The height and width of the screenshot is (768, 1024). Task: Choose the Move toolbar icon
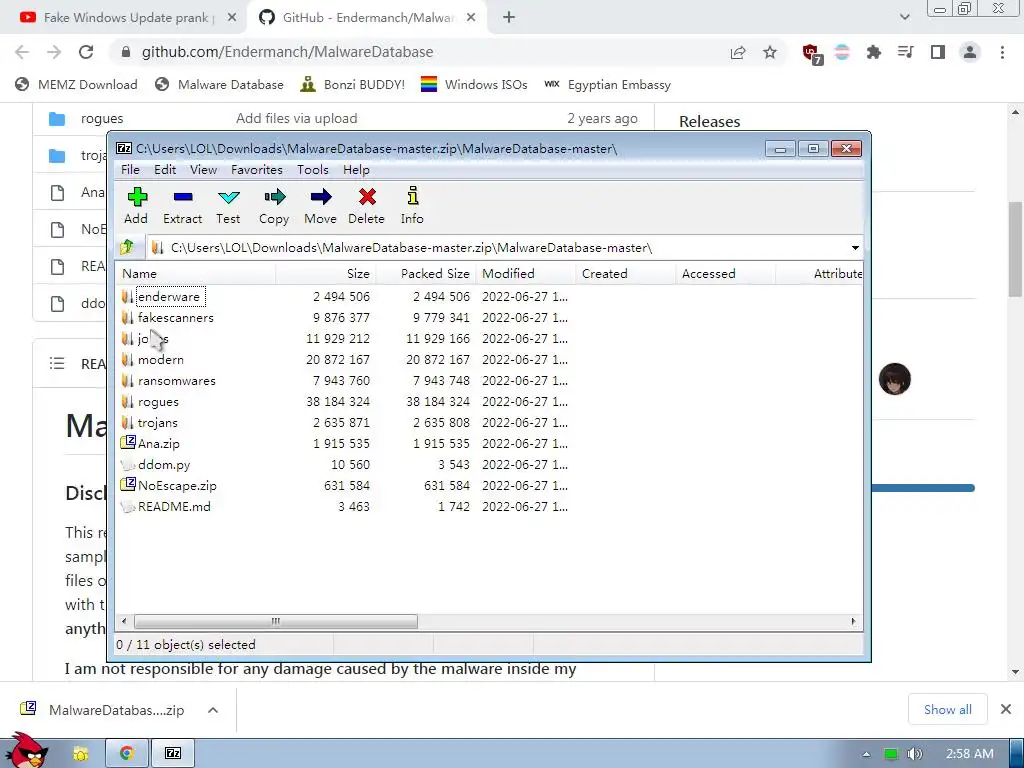click(321, 206)
